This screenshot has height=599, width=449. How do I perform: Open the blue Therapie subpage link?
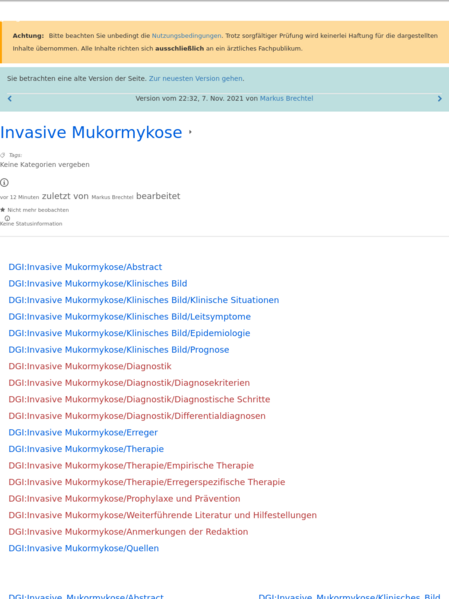point(86,449)
